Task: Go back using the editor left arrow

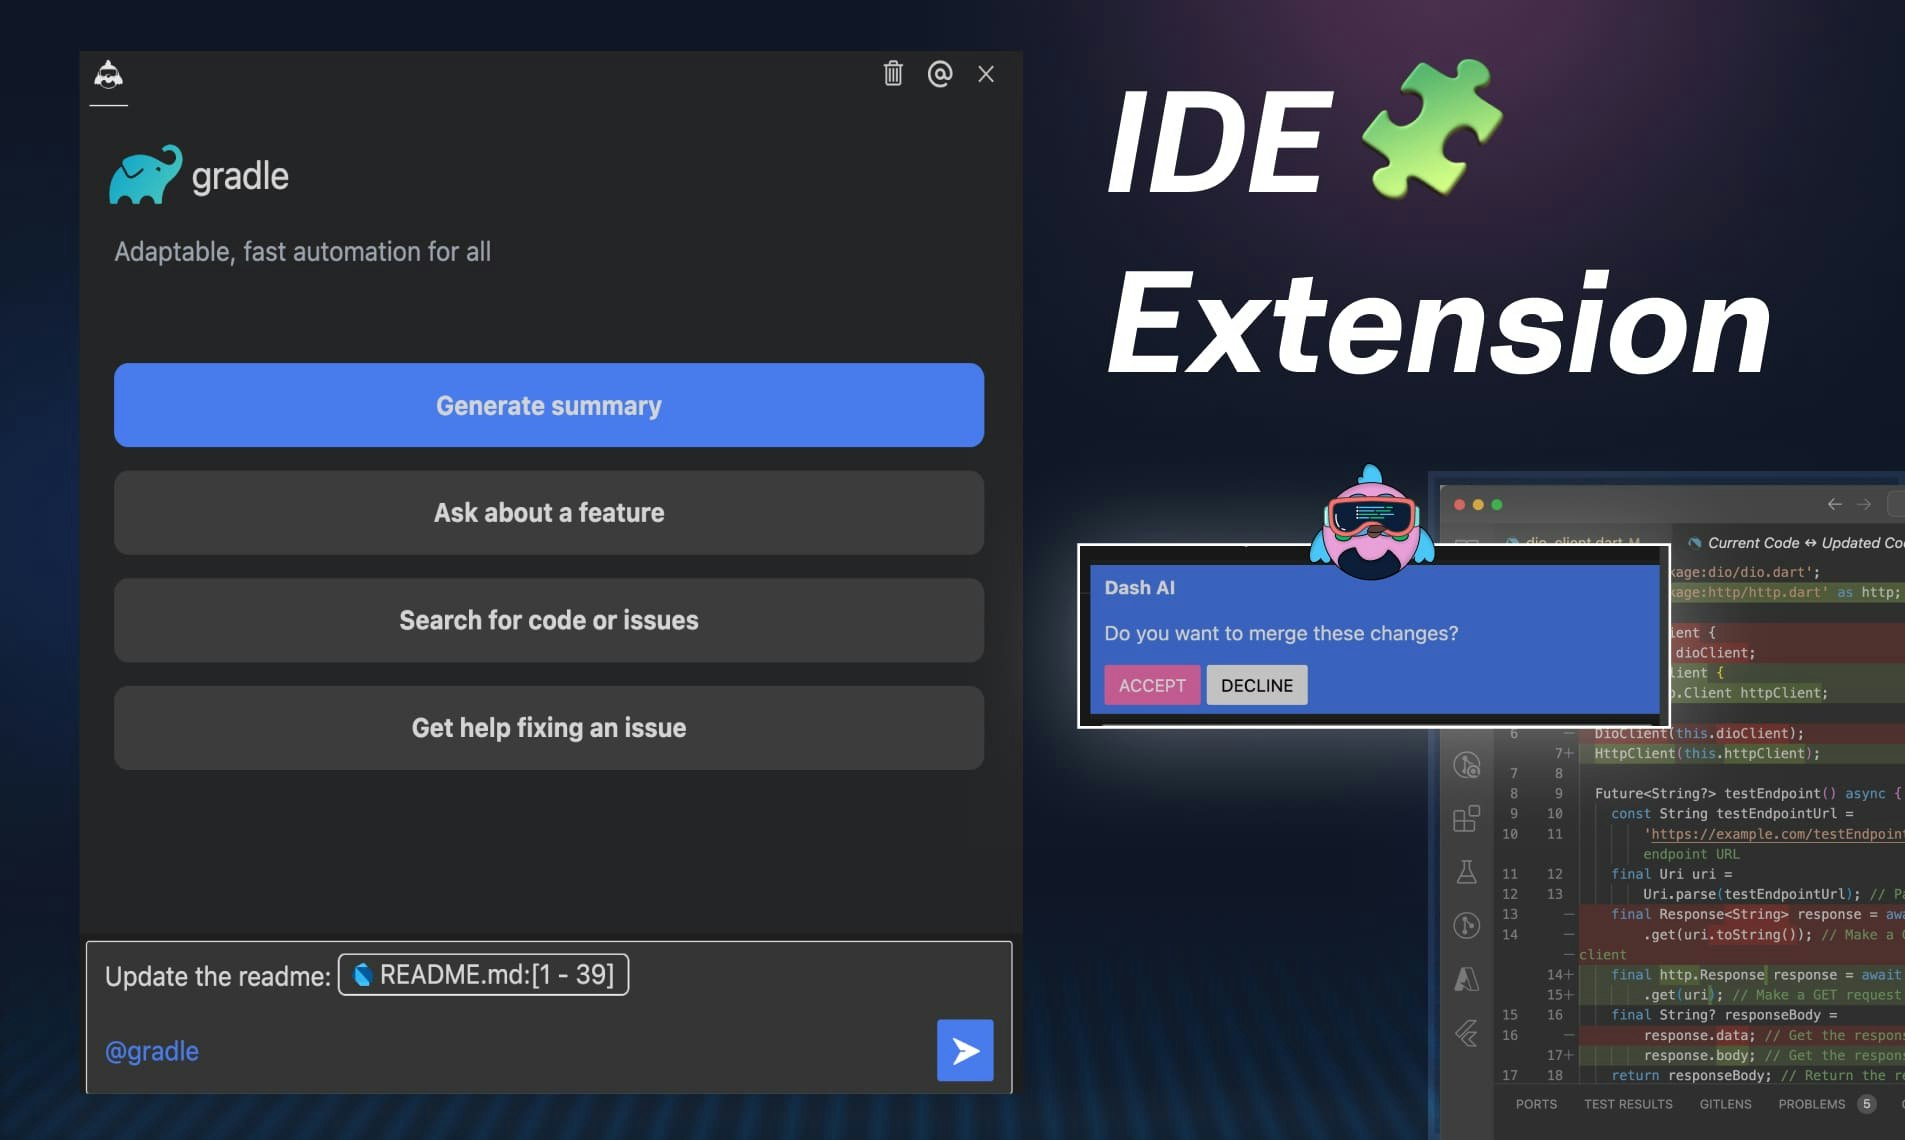Action: [x=1834, y=504]
